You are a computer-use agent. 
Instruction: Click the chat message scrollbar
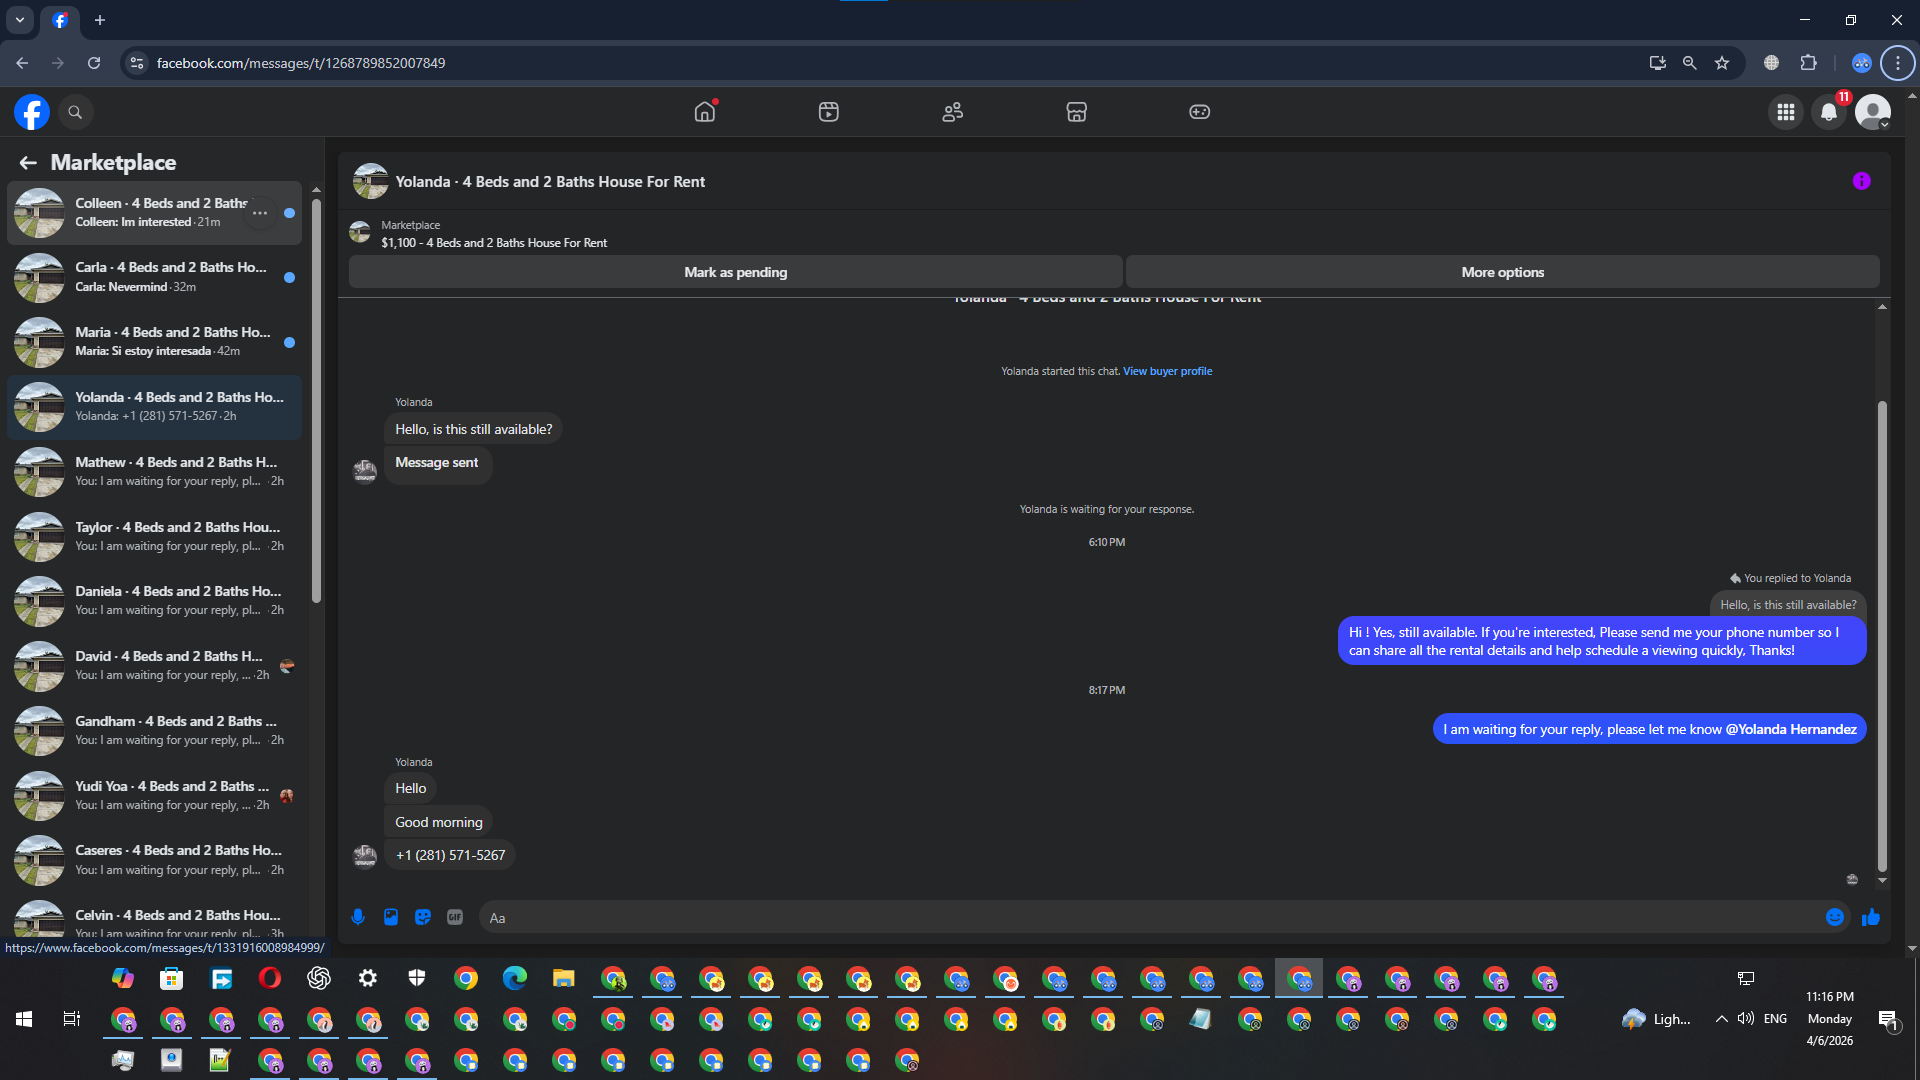pyautogui.click(x=1882, y=635)
